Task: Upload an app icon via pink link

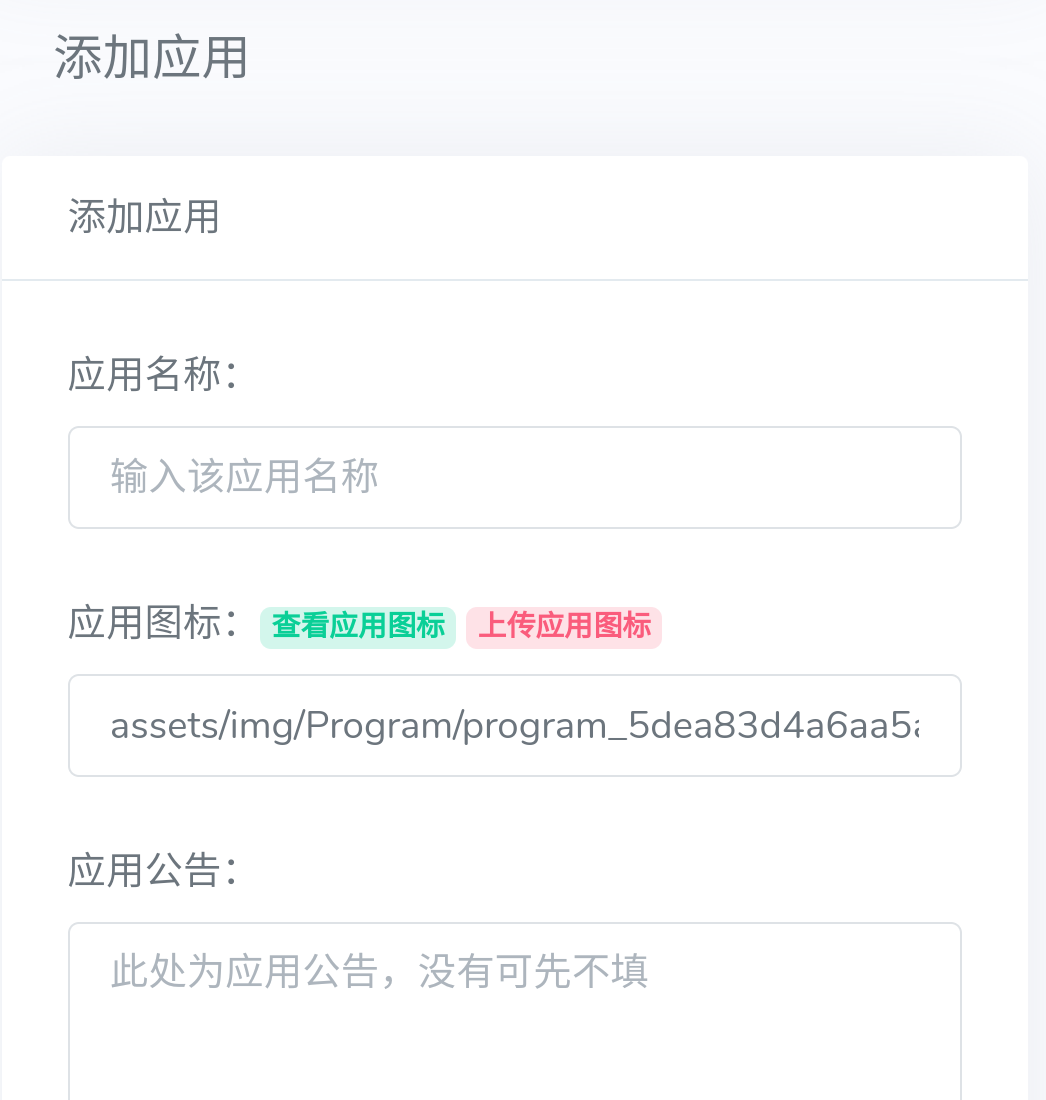Action: point(564,627)
